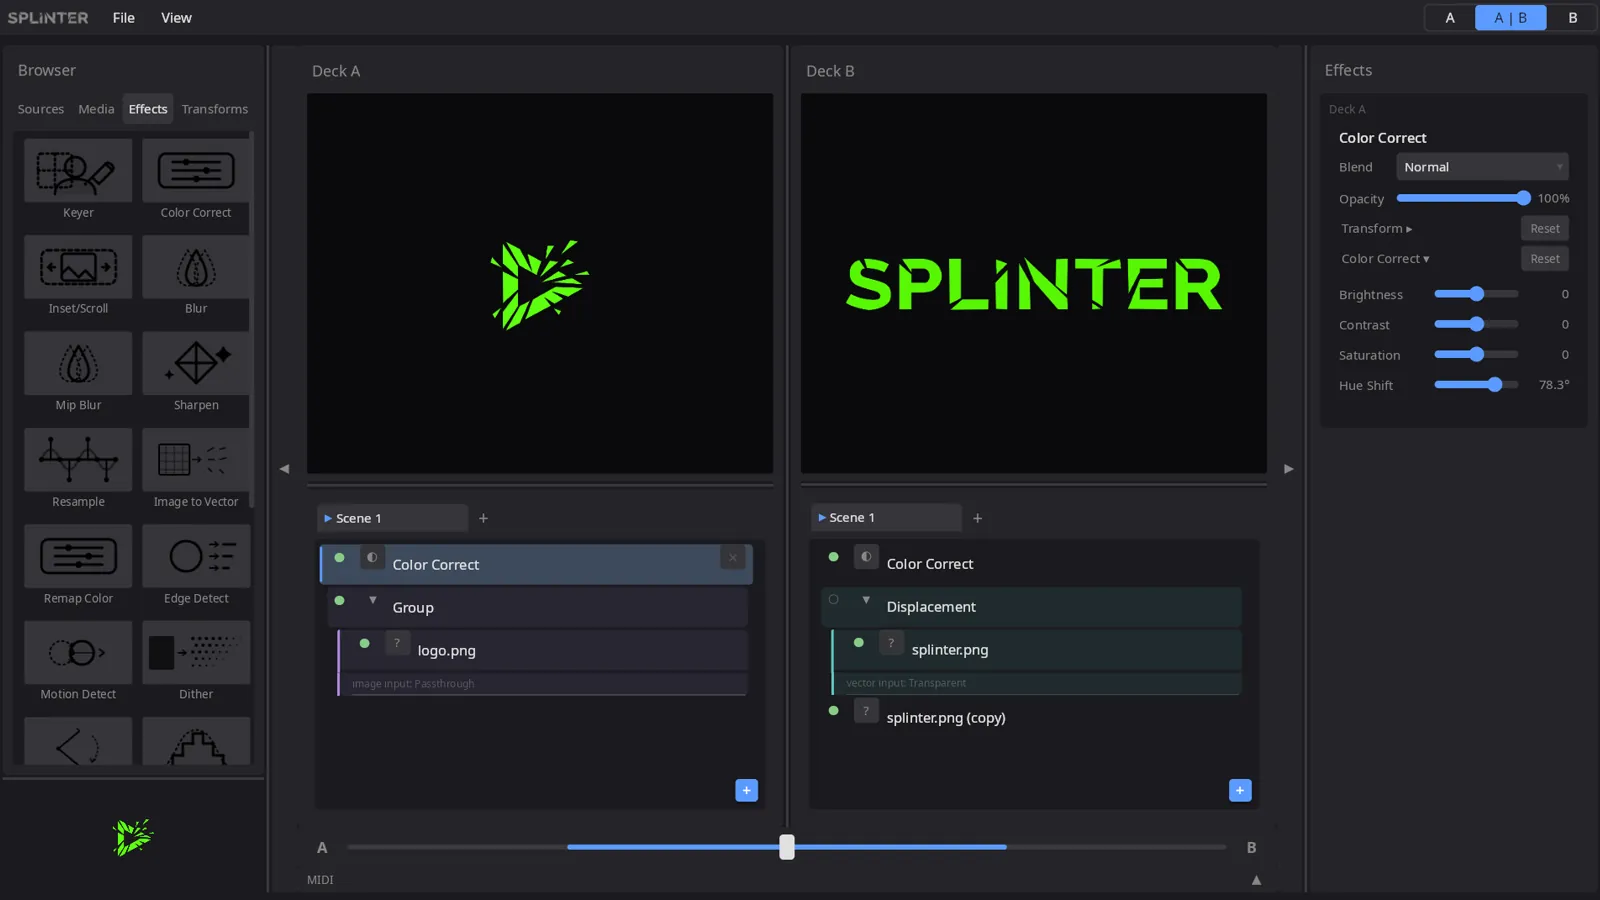Select Scene 1 tab in Deck A
Viewport: 1600px width, 900px height.
[392, 518]
